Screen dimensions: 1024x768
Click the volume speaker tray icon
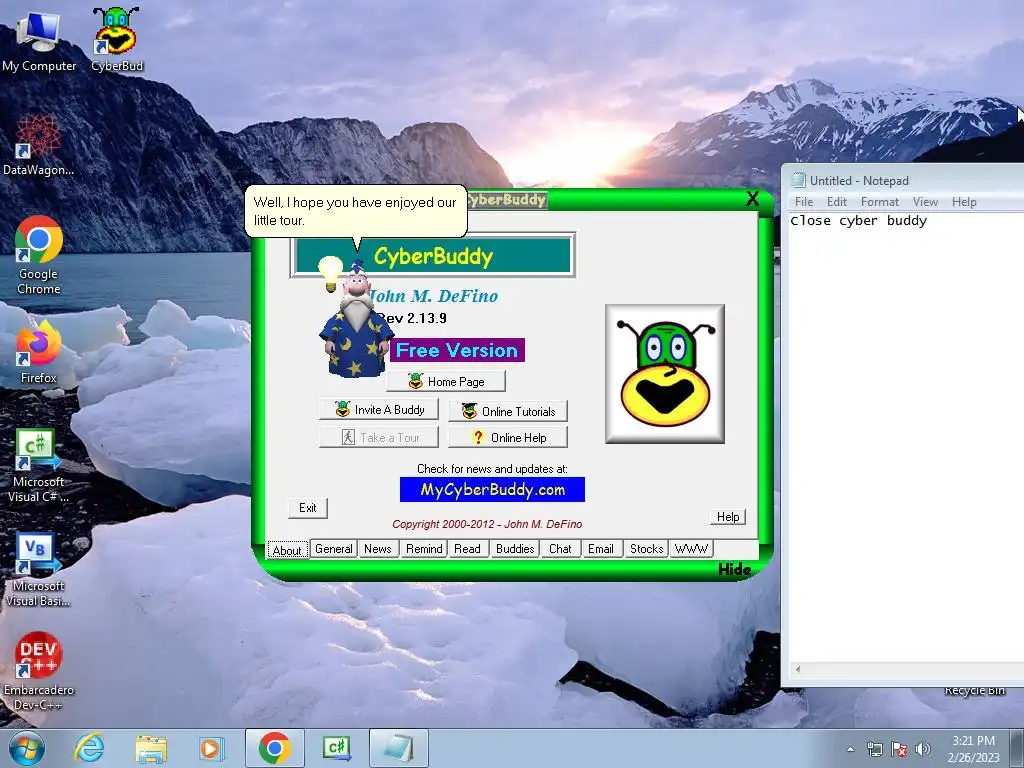click(x=923, y=749)
